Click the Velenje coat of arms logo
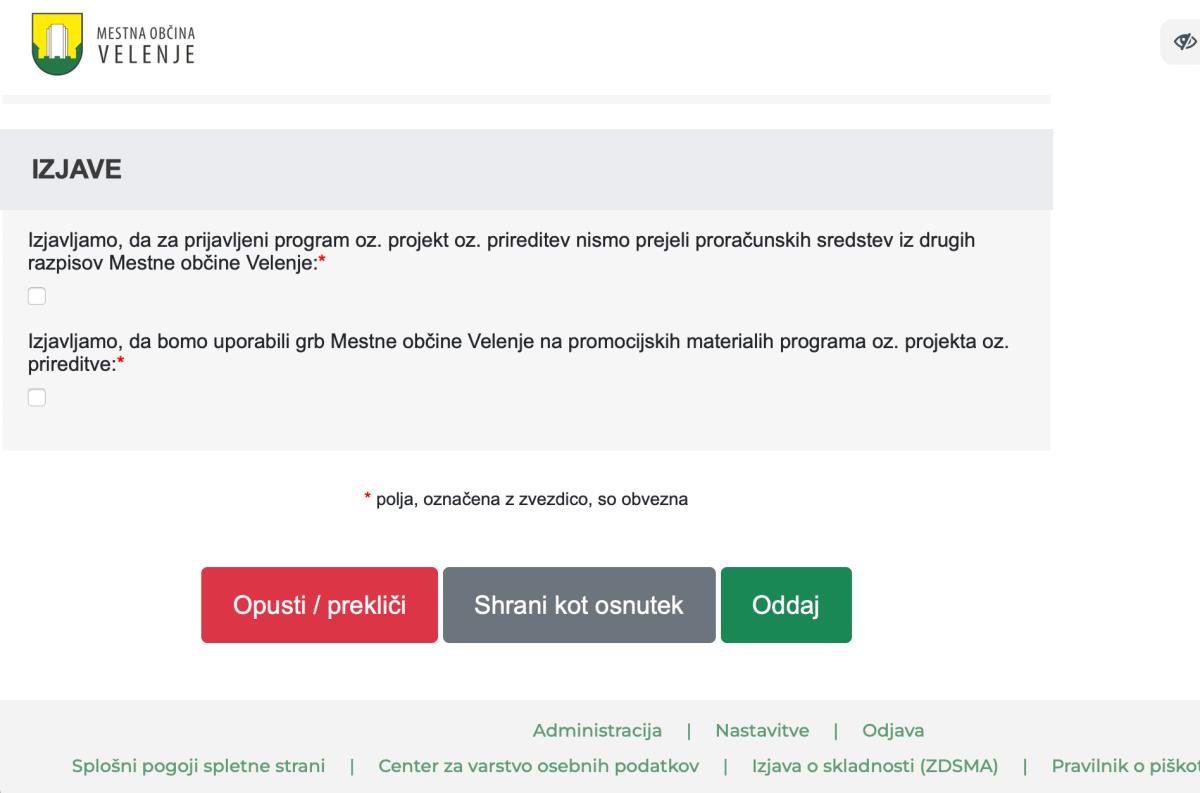Viewport: 1200px width, 793px height. click(57, 44)
